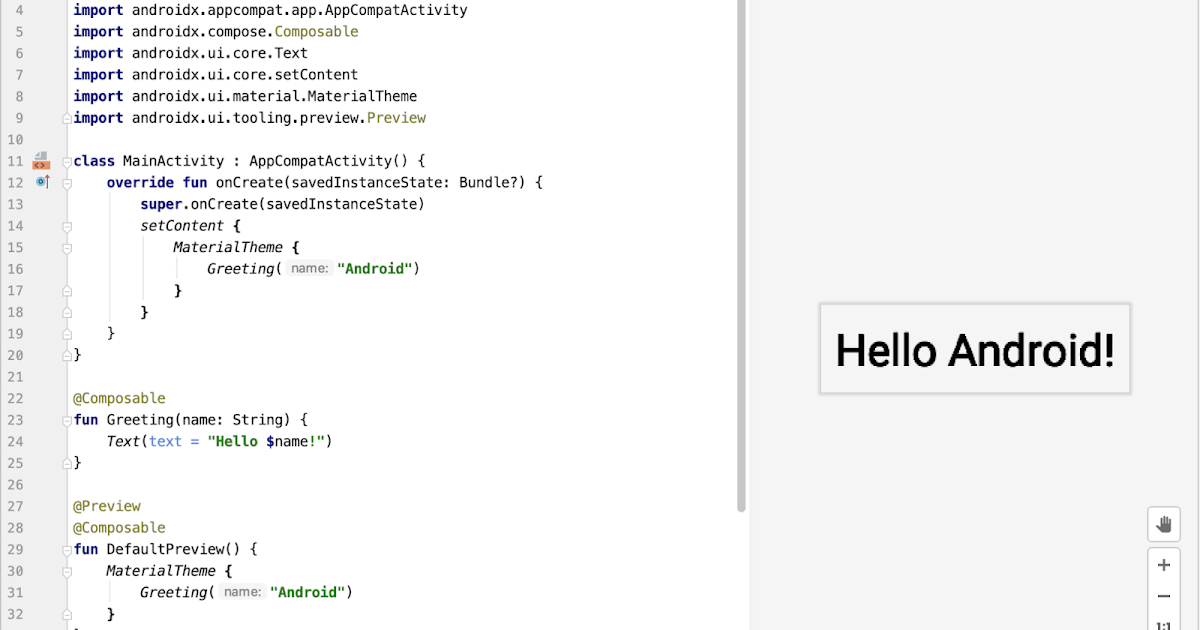Screen dimensions: 1200x630
Task: Collapse the onCreate function fold marker
Action: tap(67, 183)
